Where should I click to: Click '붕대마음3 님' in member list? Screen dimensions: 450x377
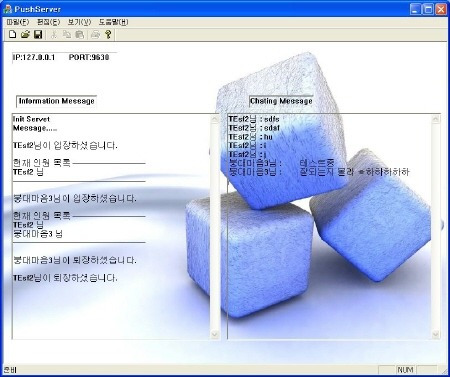[38, 234]
